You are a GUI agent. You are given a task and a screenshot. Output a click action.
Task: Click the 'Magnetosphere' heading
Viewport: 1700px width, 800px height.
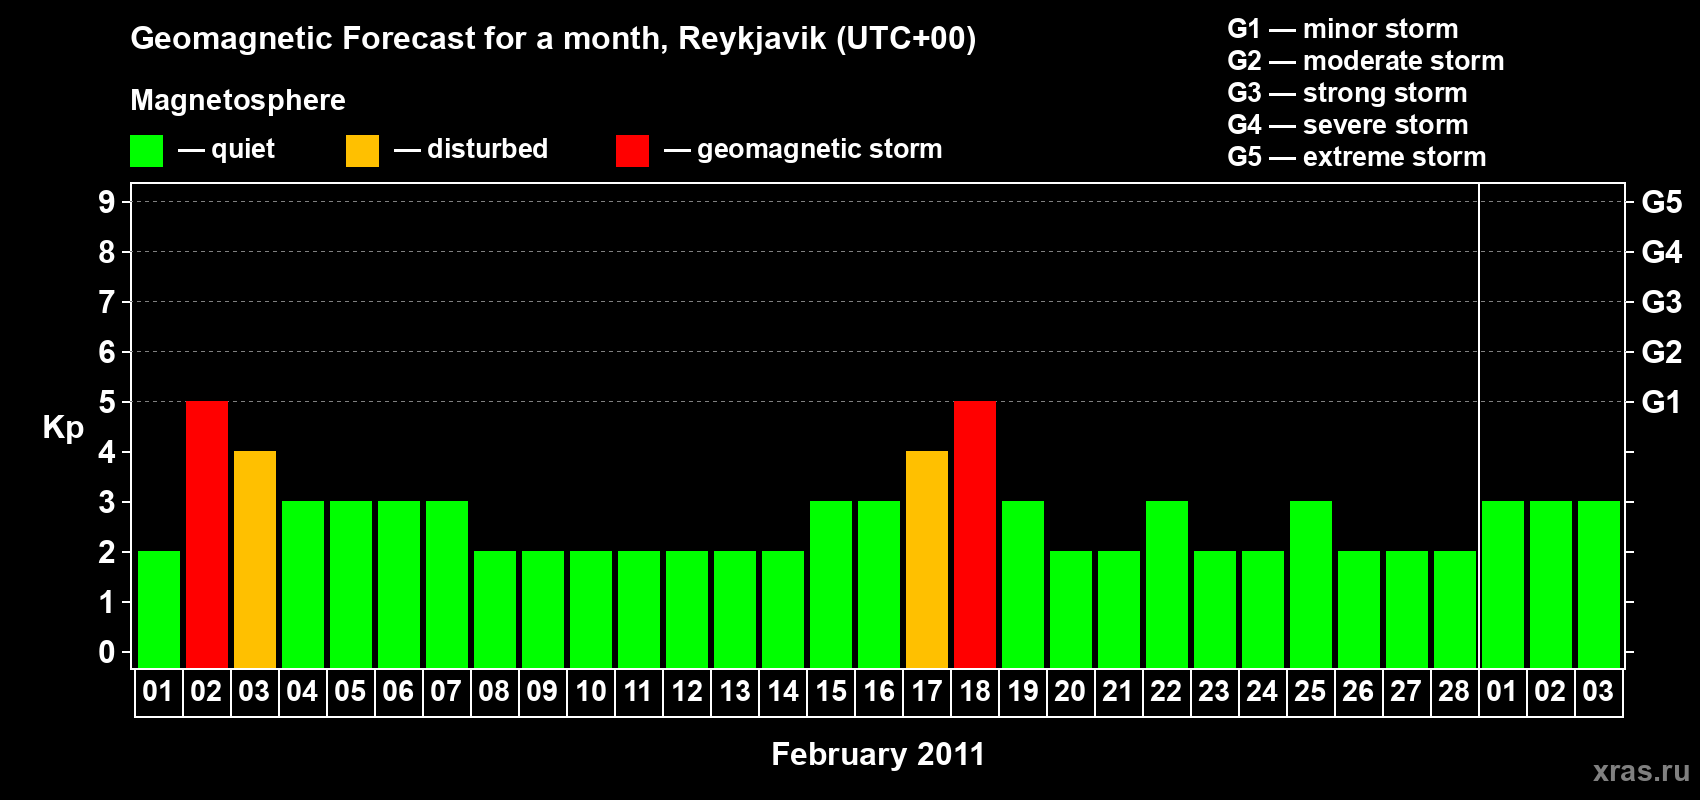pyautogui.click(x=238, y=100)
